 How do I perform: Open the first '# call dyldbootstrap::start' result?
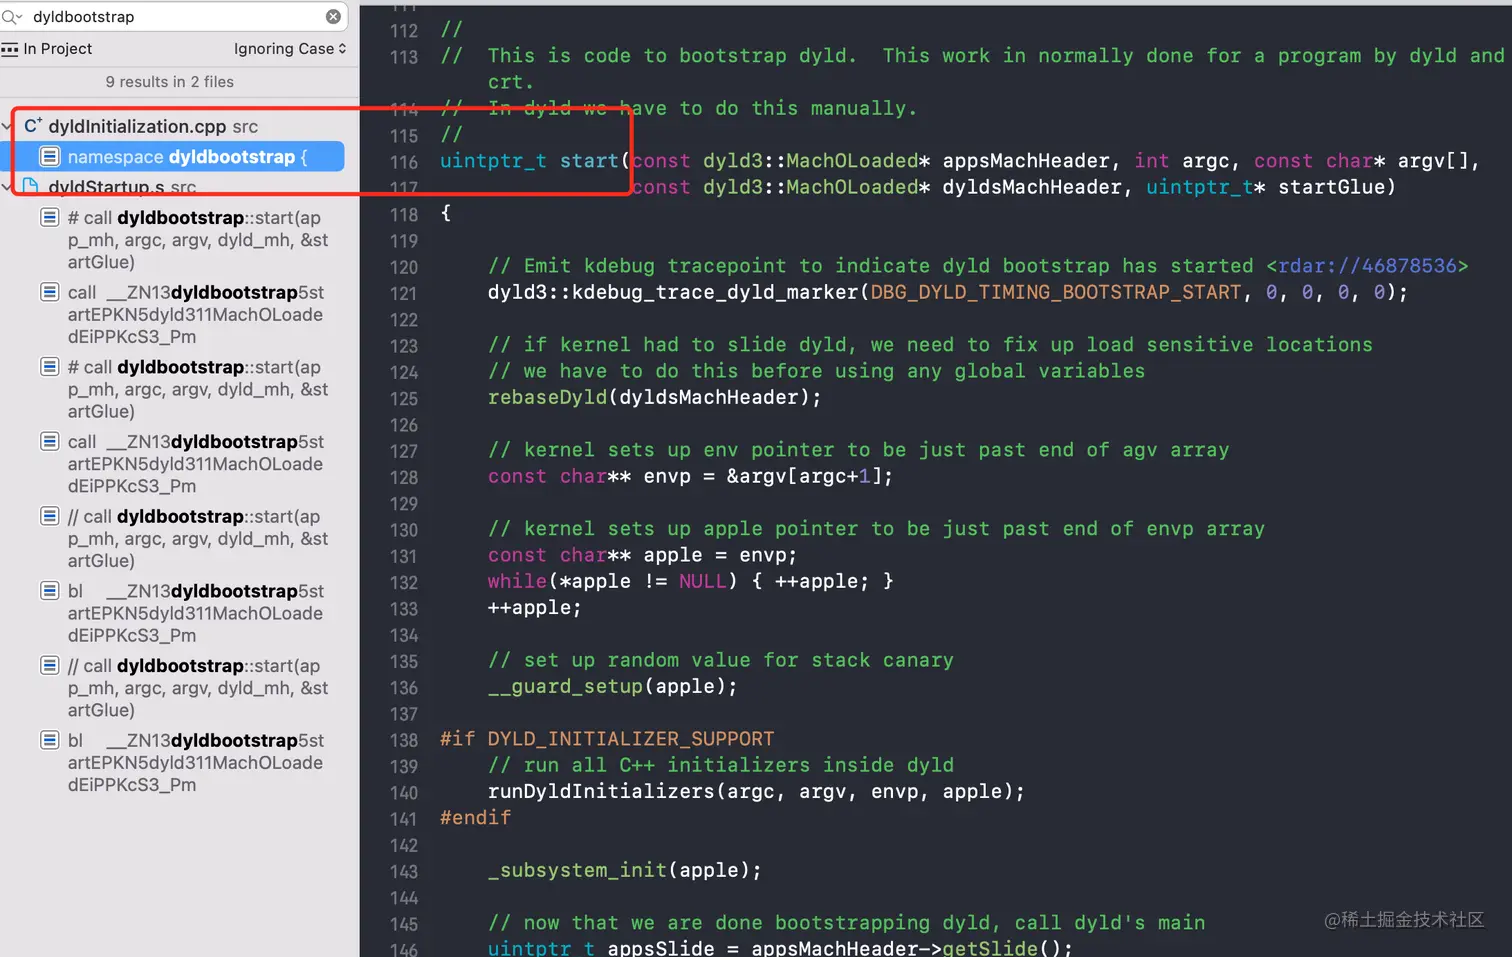198,240
